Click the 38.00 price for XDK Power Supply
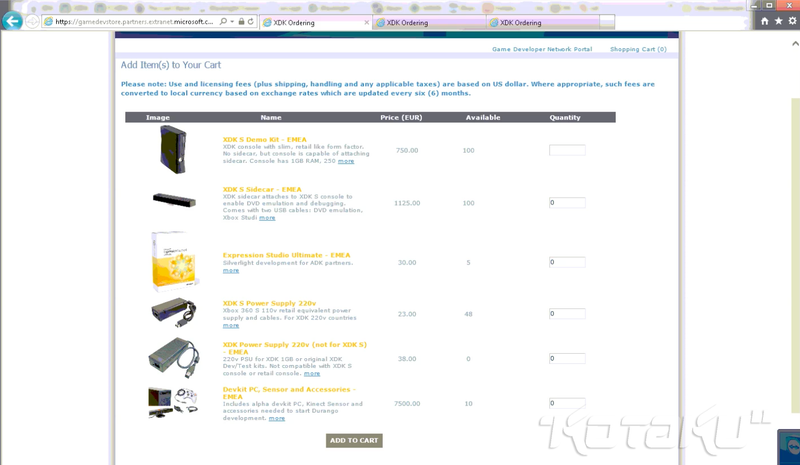This screenshot has width=800, height=465. (407, 359)
